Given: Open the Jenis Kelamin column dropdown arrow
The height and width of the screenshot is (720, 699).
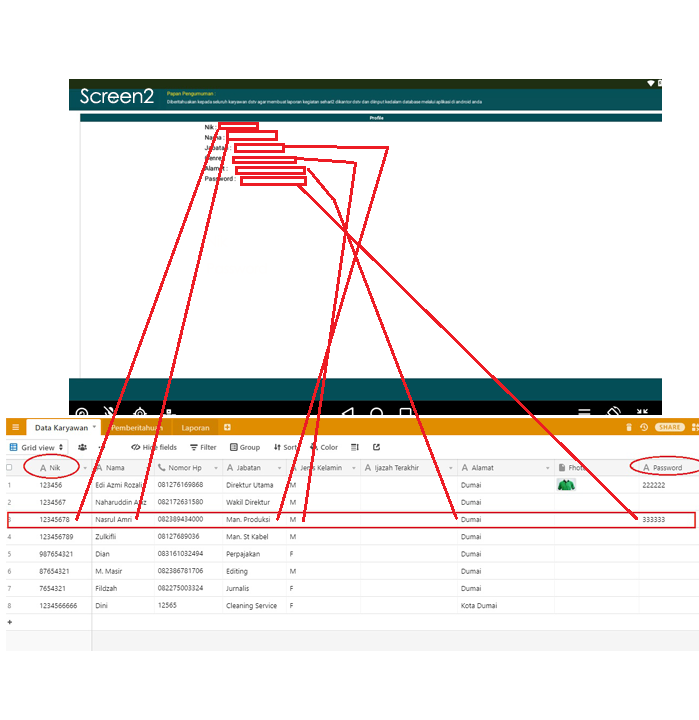Looking at the screenshot, I should click(x=354, y=468).
